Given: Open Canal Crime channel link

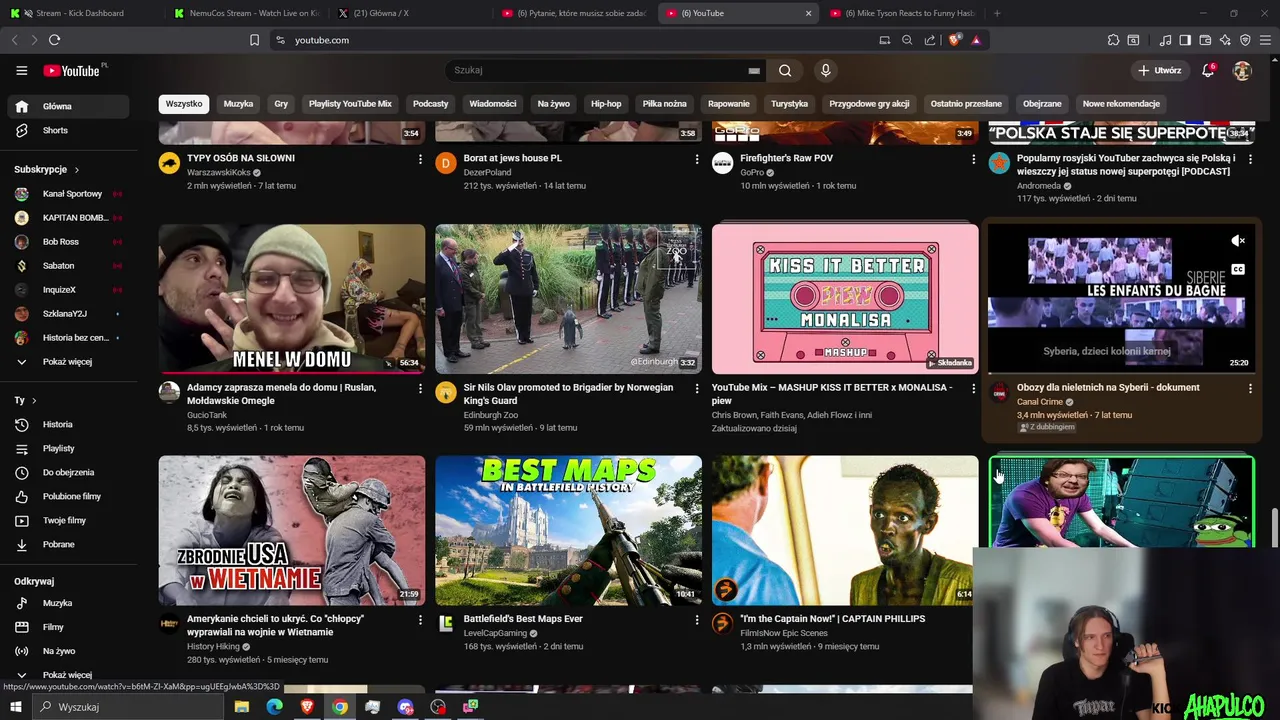Looking at the screenshot, I should click(1040, 402).
